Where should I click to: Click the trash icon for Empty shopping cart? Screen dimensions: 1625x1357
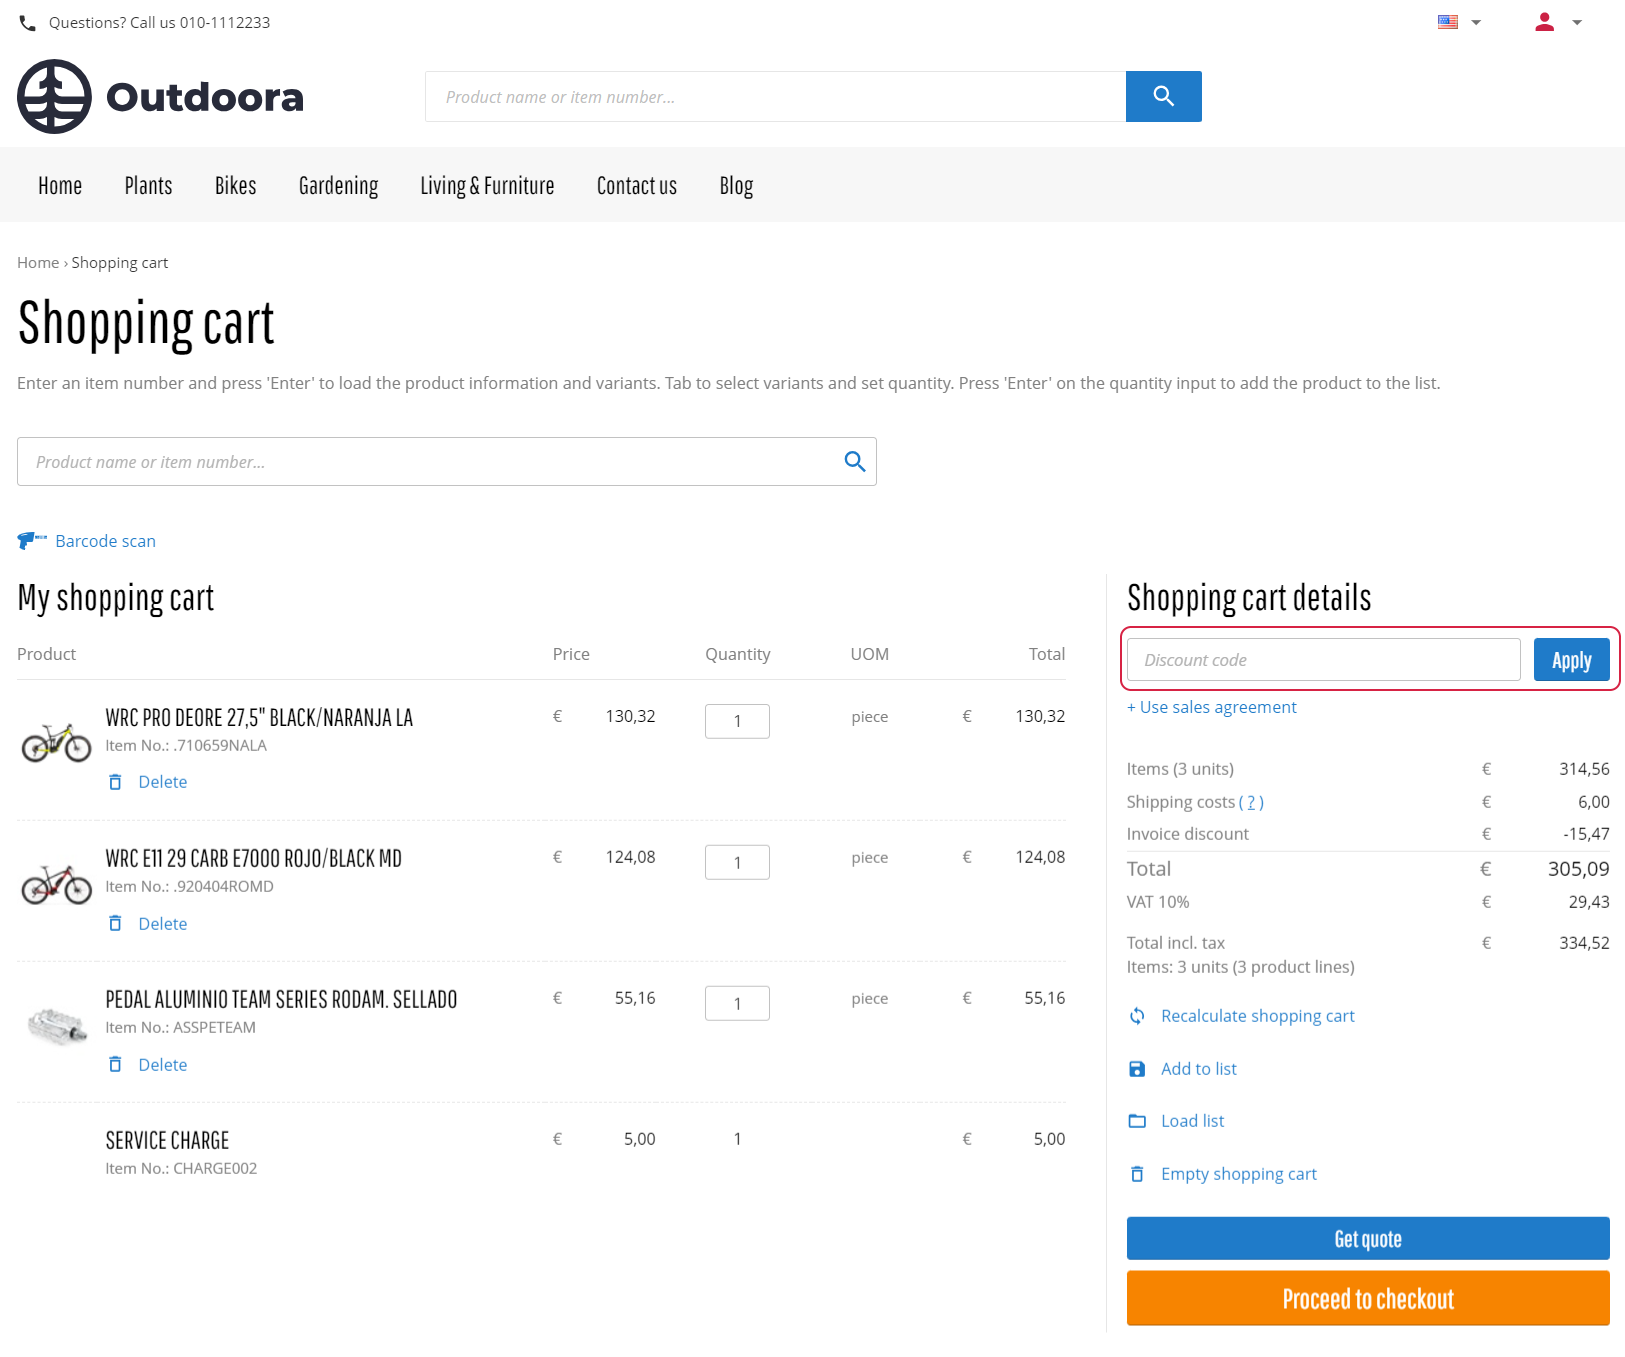1137,1174
